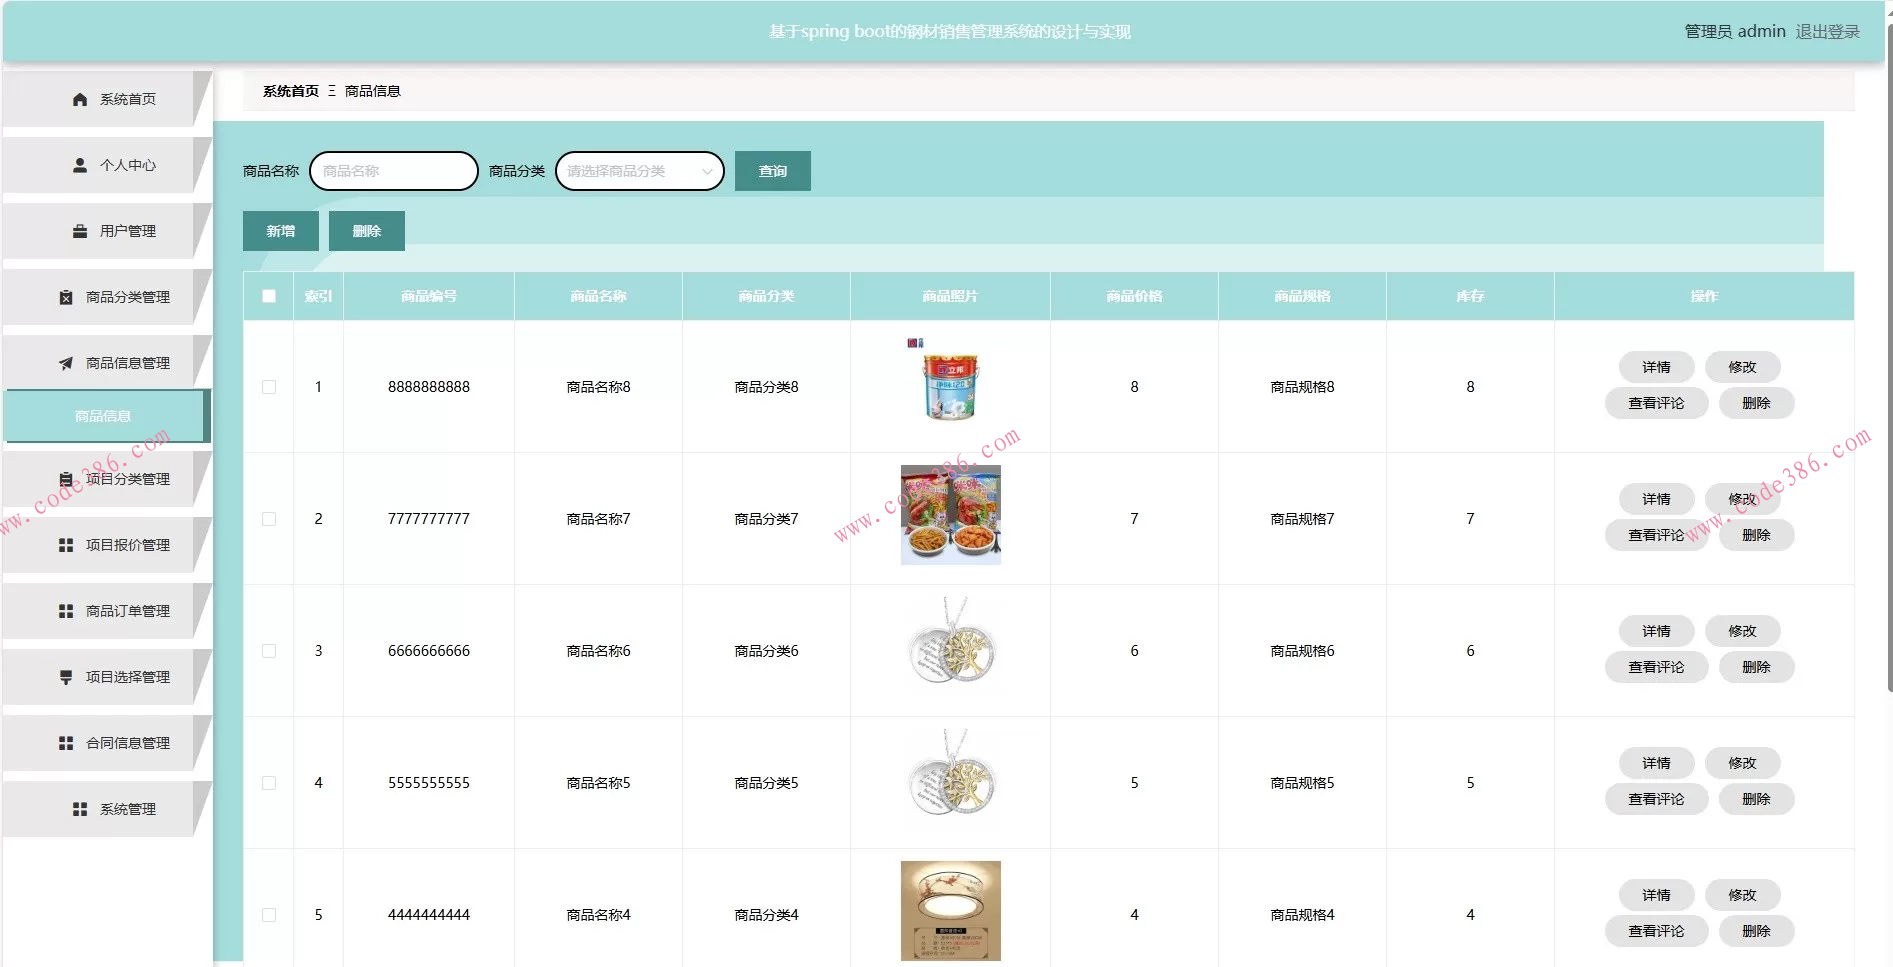Check the row checkbox for 4444444444
1893x967 pixels.
click(x=269, y=915)
